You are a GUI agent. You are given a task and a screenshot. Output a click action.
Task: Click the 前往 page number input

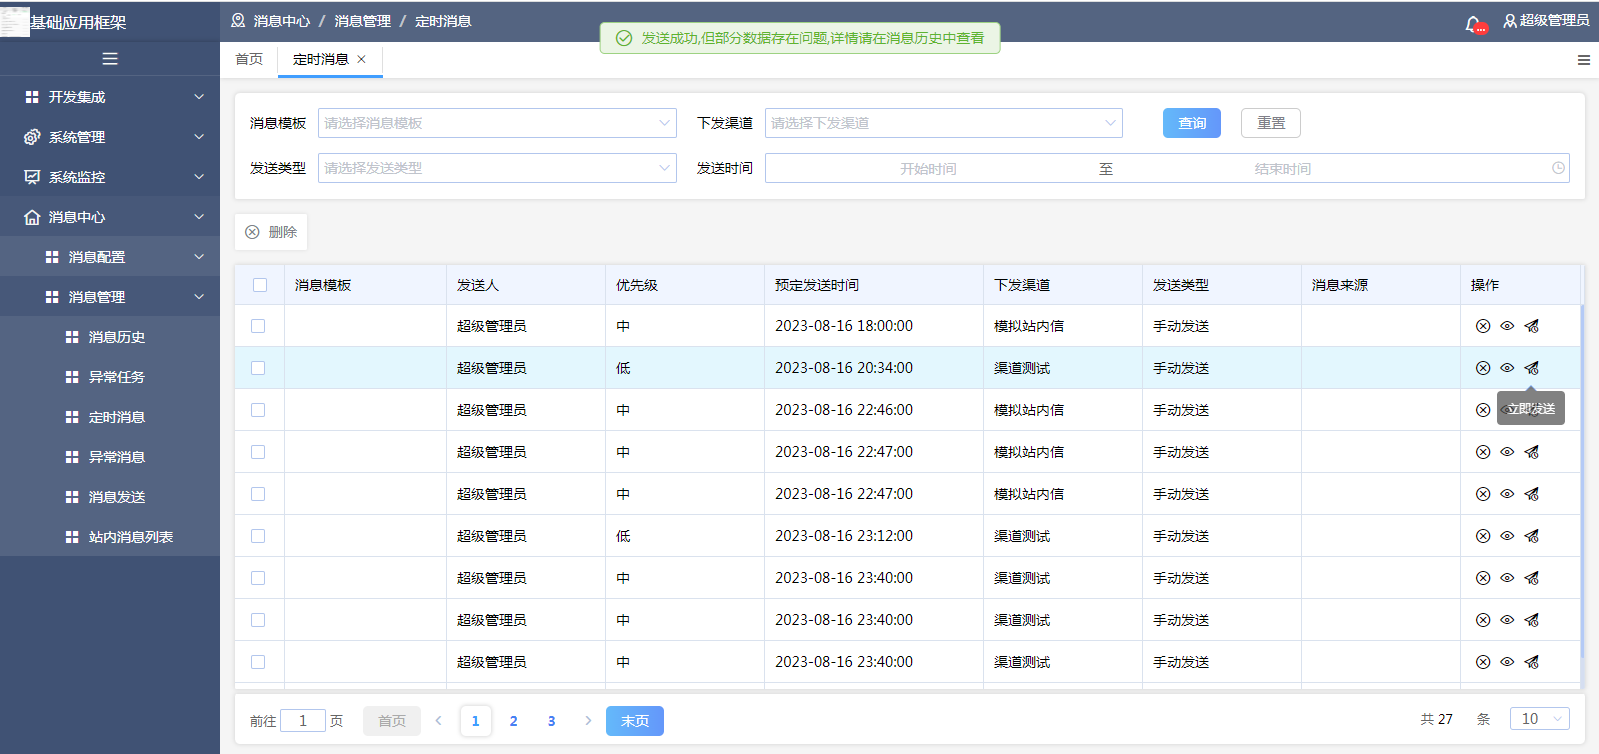coord(303,720)
